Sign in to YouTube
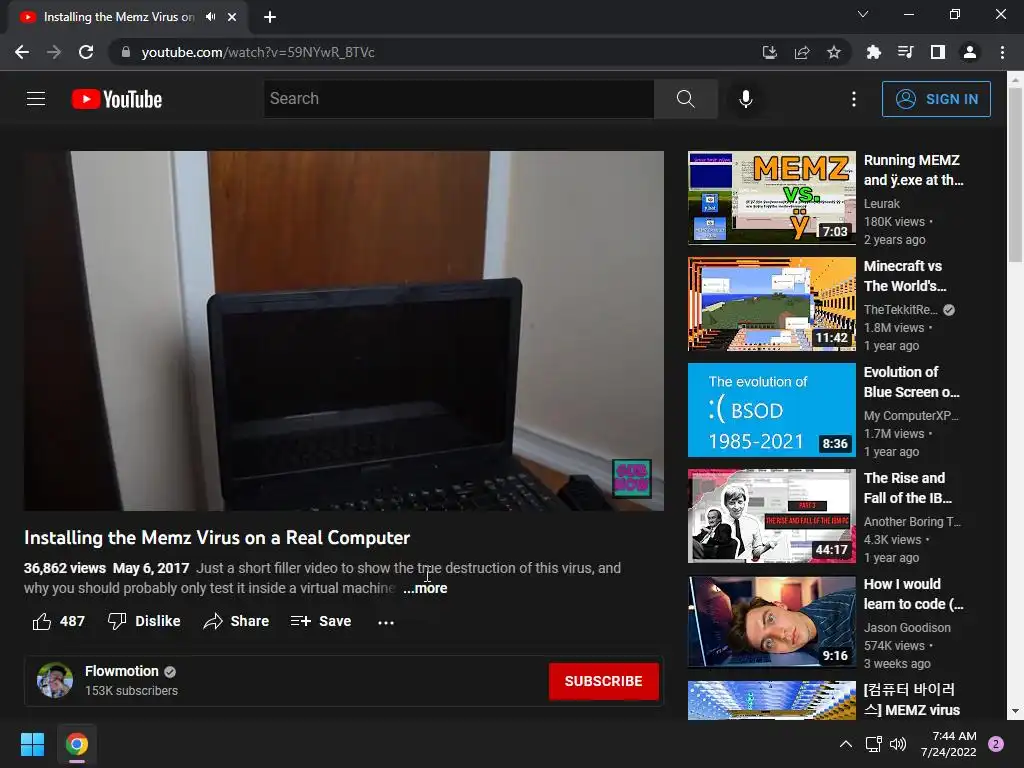Viewport: 1024px width, 768px height. 936,99
